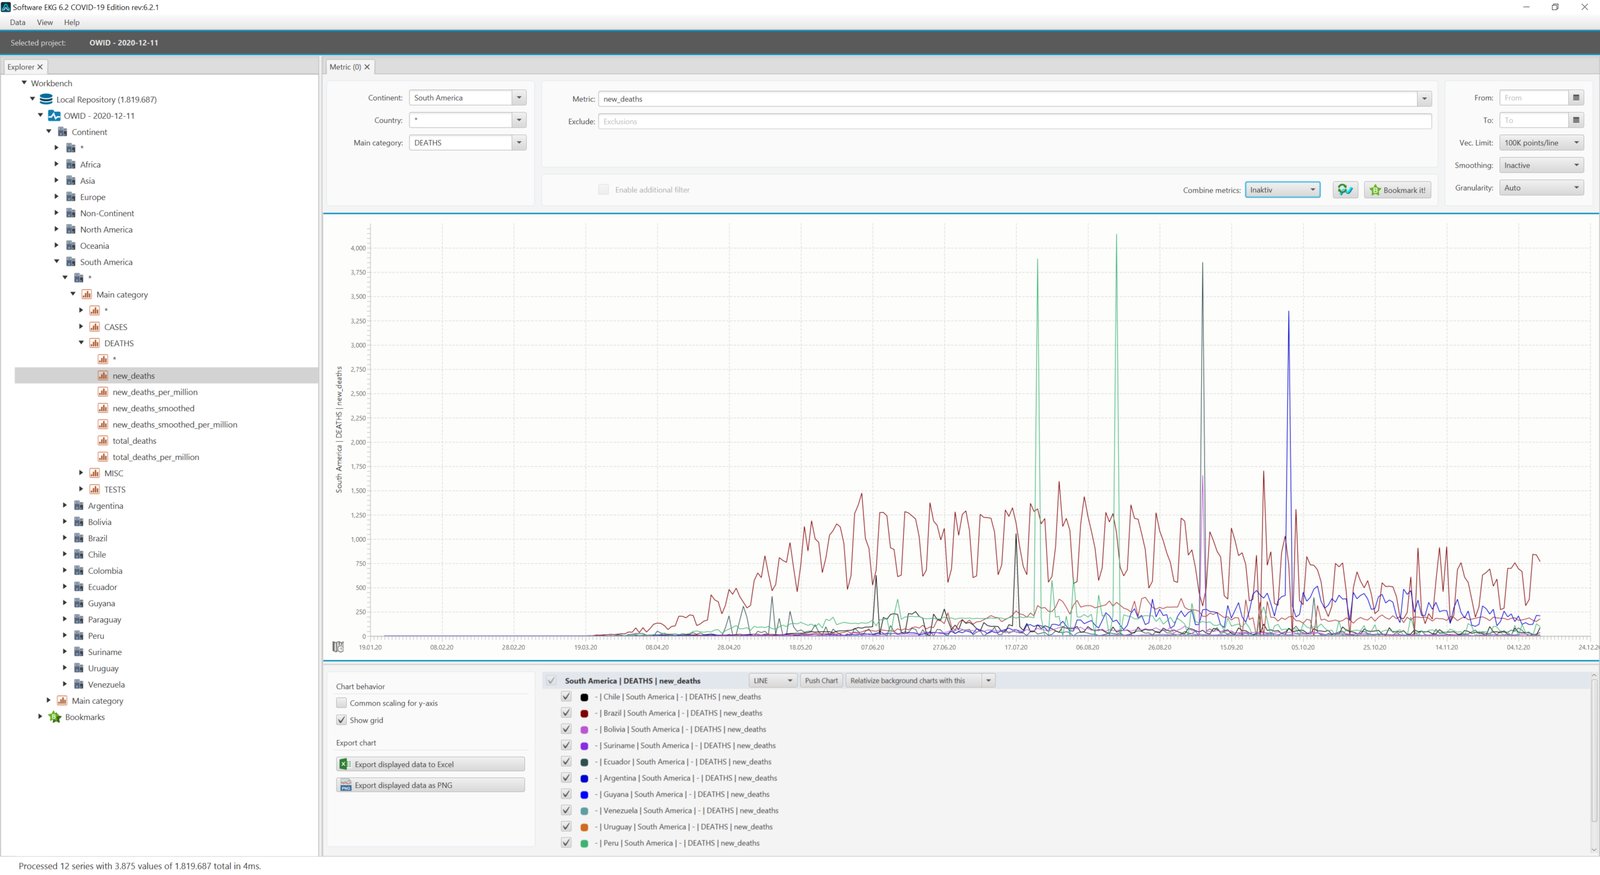The width and height of the screenshot is (1600, 875).
Task: Expand the Argentina tree node
Action: 65,505
